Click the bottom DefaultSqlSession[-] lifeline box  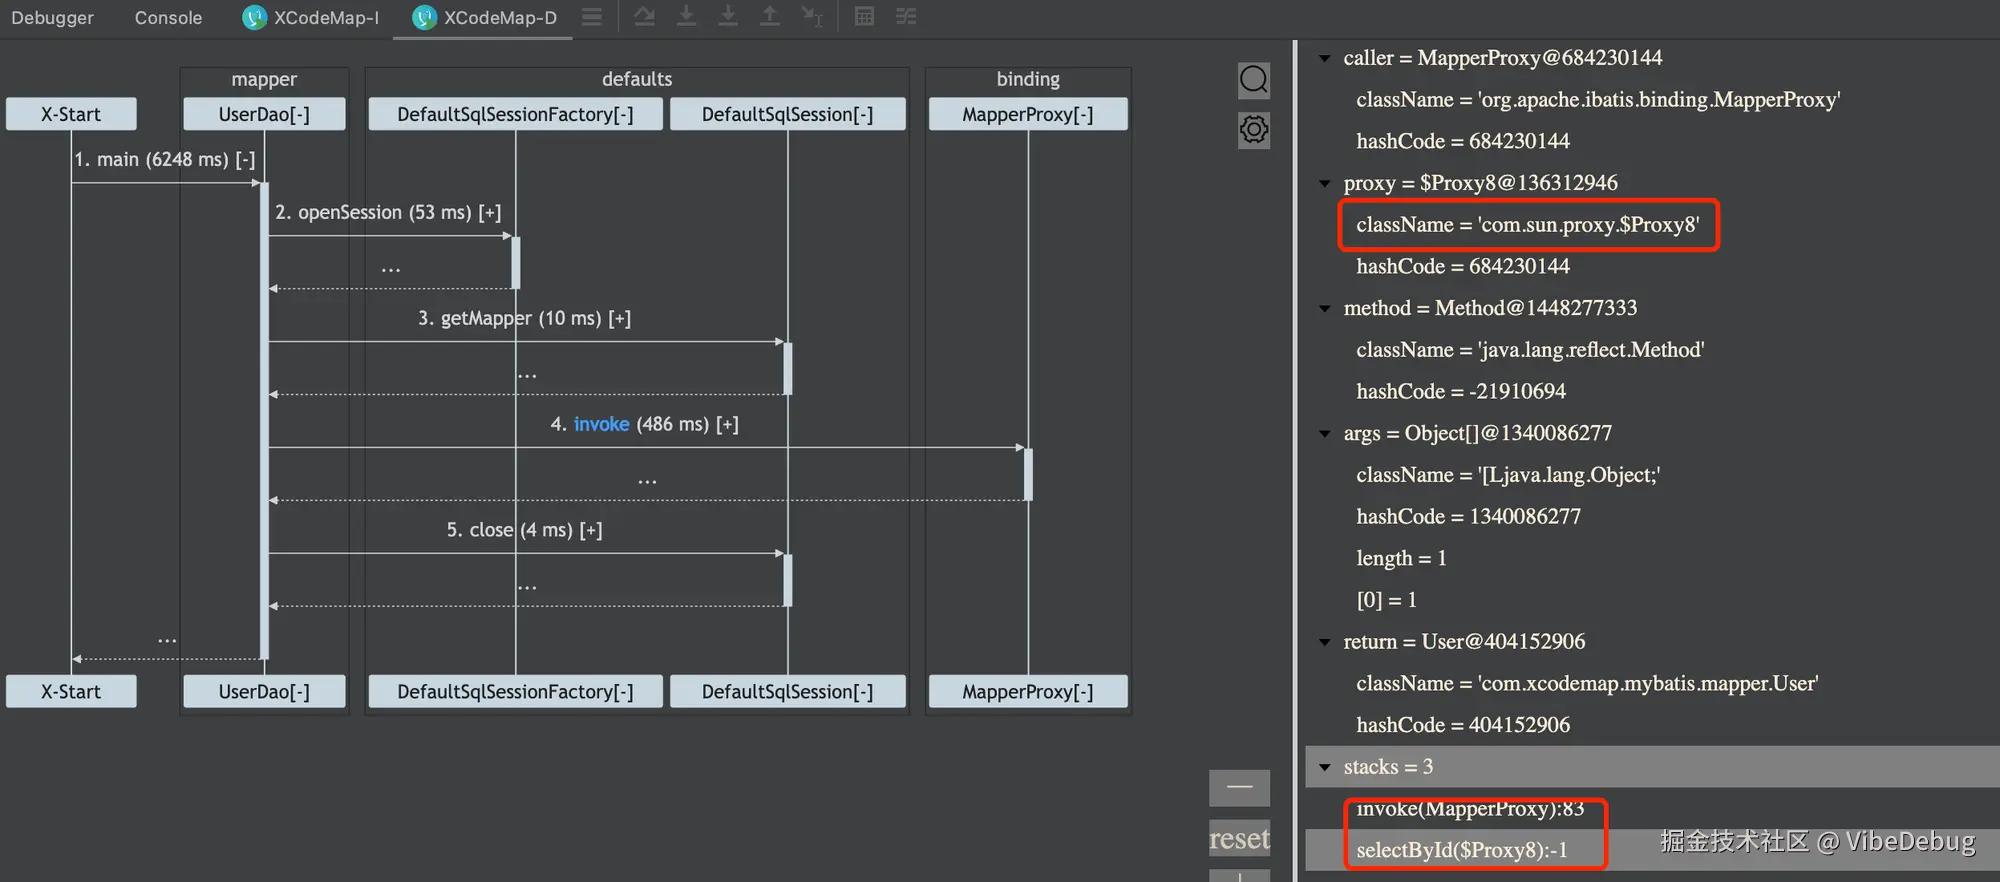click(787, 691)
